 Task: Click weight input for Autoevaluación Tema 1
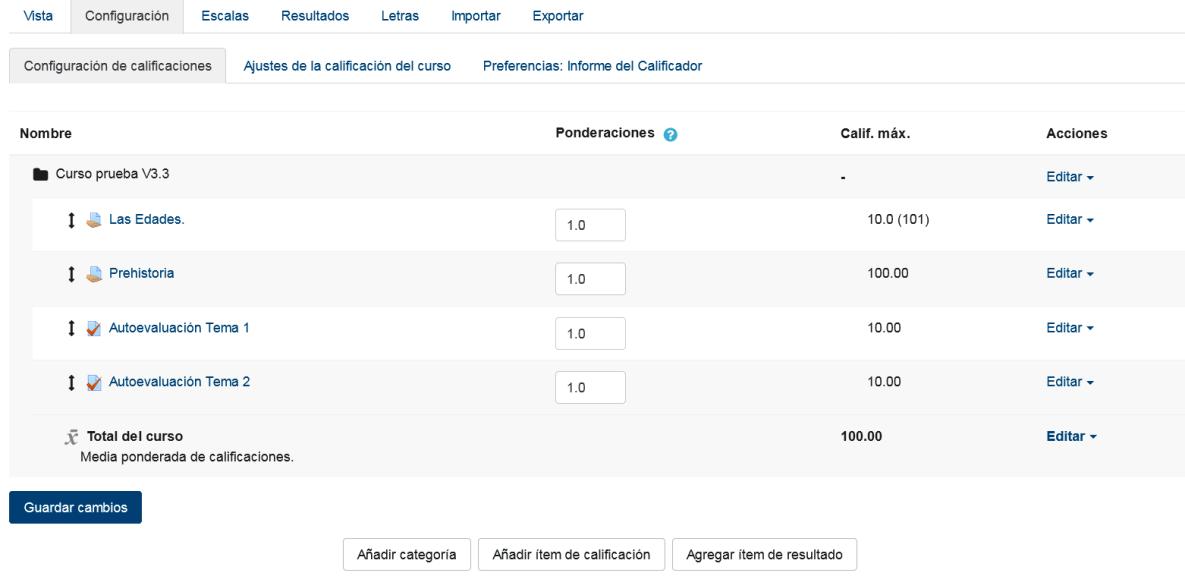[590, 333]
